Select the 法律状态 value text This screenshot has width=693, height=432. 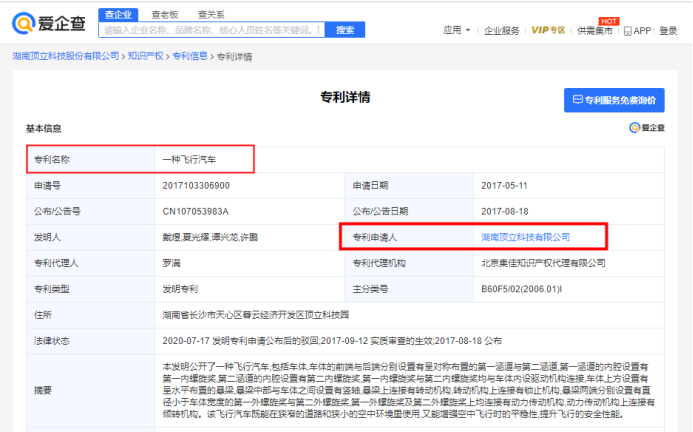point(332,341)
